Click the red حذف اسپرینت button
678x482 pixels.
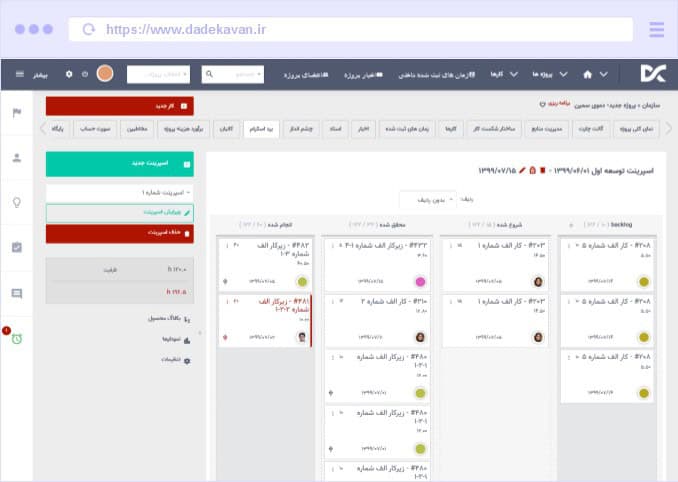point(120,233)
